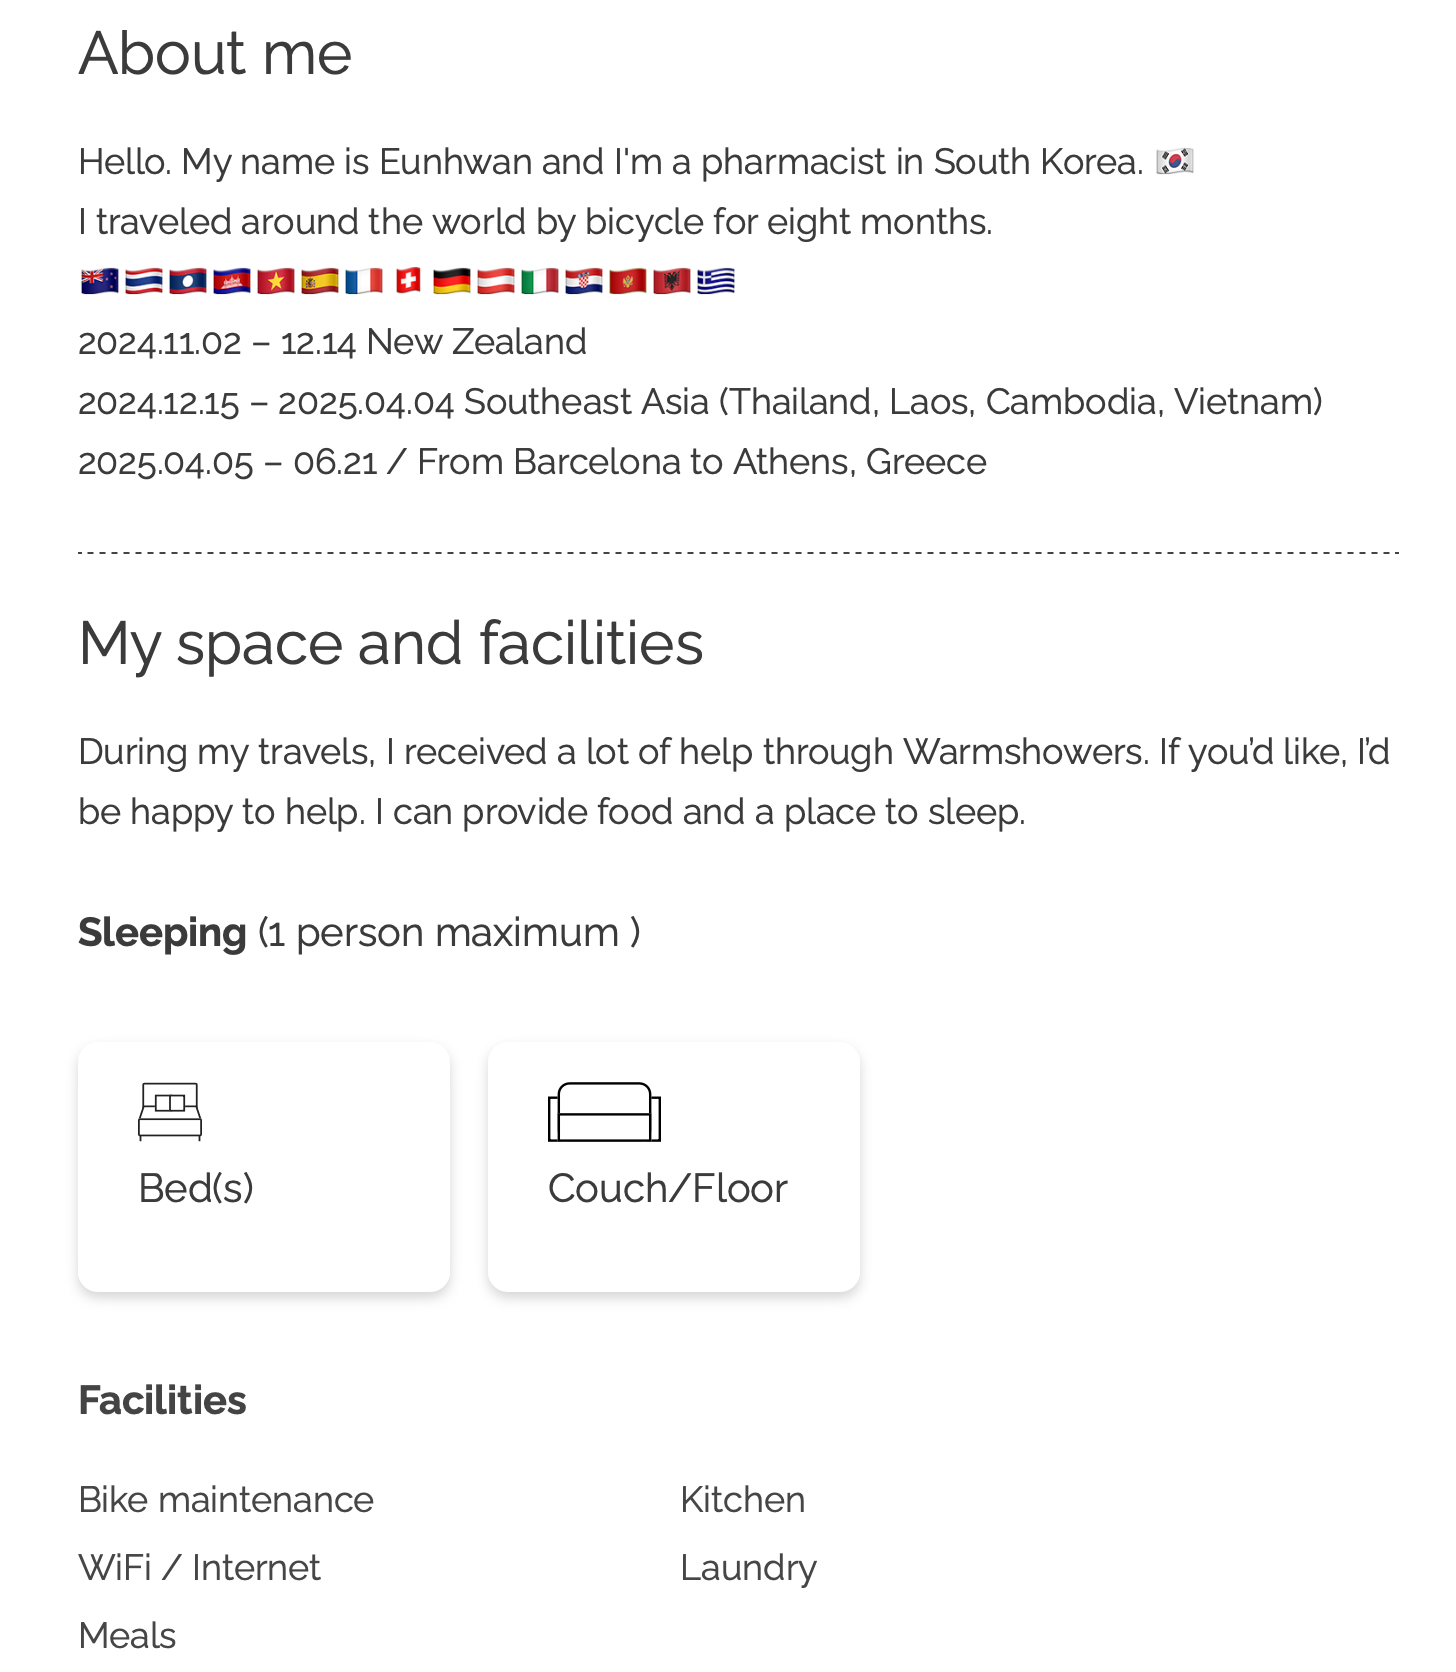Click the My space and facilities heading
Screen dimensions: 1456x1672
coord(391,643)
